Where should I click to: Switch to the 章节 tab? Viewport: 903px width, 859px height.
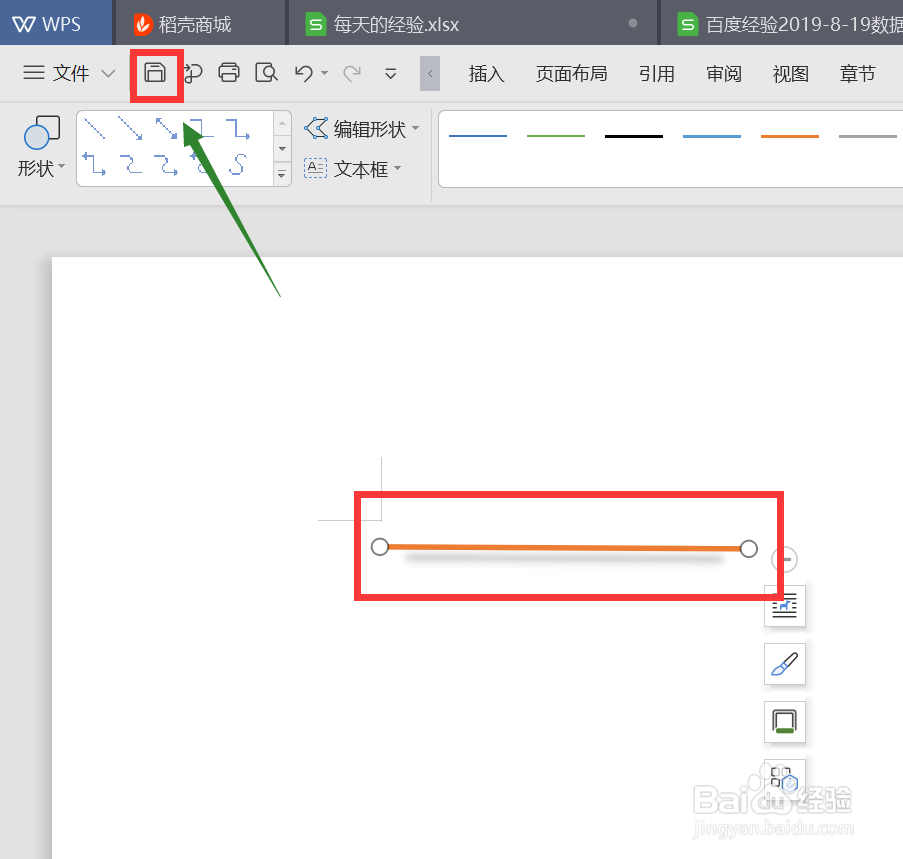pos(858,74)
